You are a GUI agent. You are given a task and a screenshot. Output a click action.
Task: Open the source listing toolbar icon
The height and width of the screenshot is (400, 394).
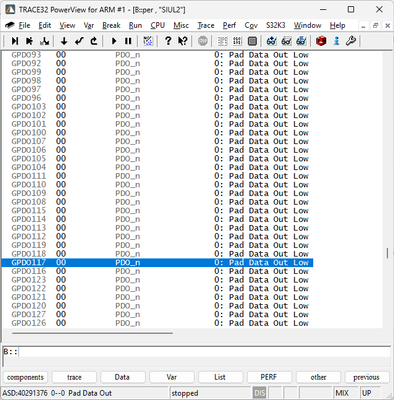(x=222, y=41)
